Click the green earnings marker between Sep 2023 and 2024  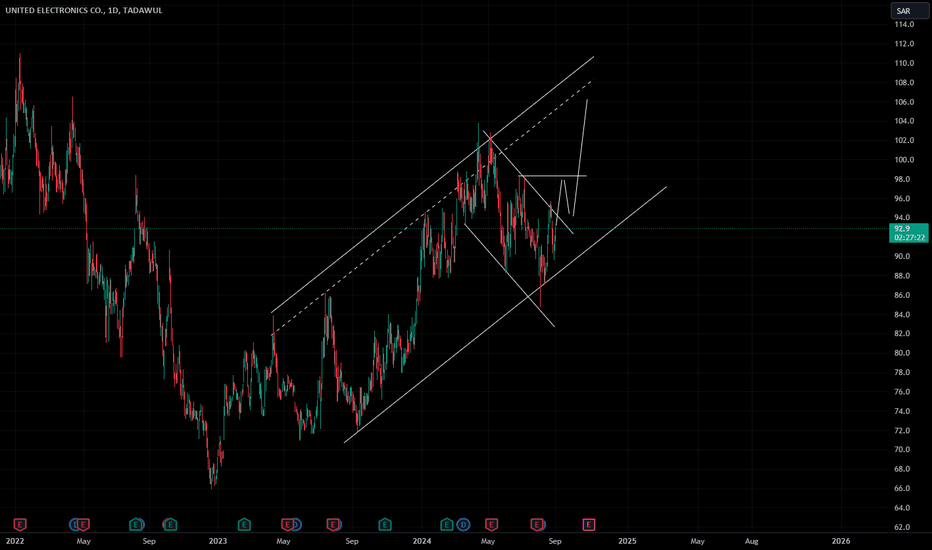[x=385, y=524]
